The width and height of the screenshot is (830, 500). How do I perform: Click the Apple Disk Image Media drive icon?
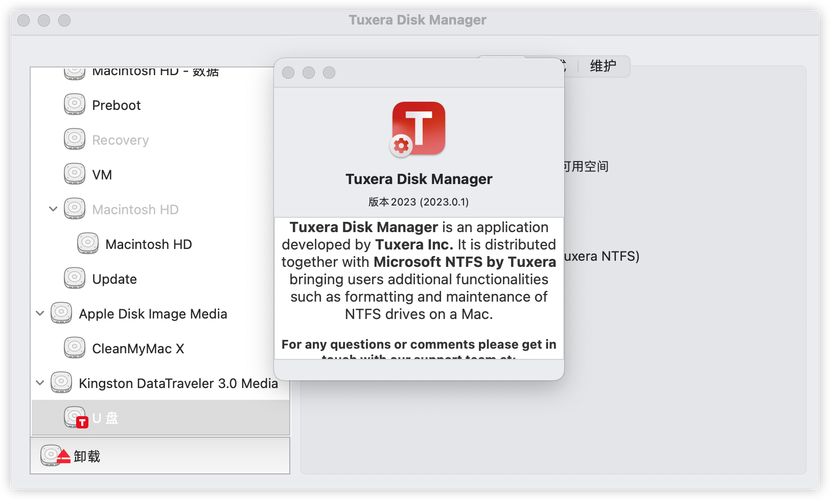click(61, 313)
